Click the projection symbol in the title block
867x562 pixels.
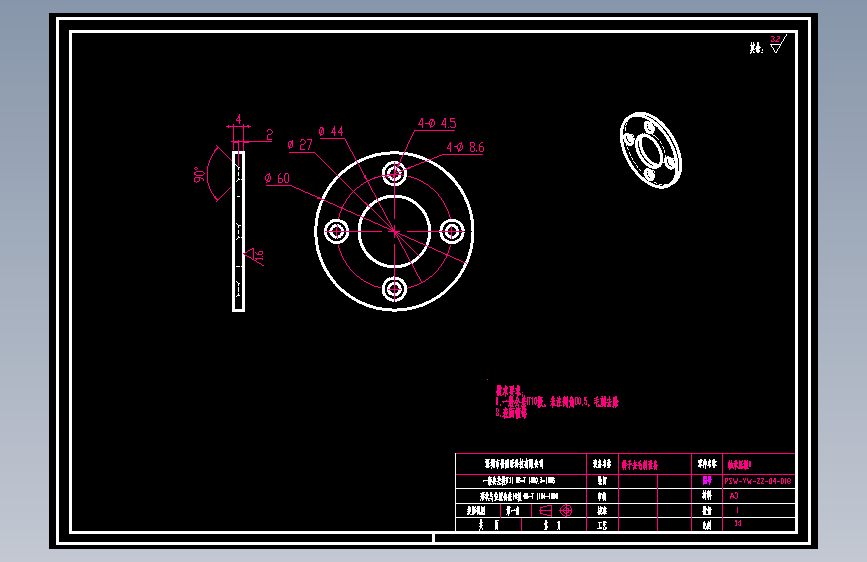[x=556, y=510]
